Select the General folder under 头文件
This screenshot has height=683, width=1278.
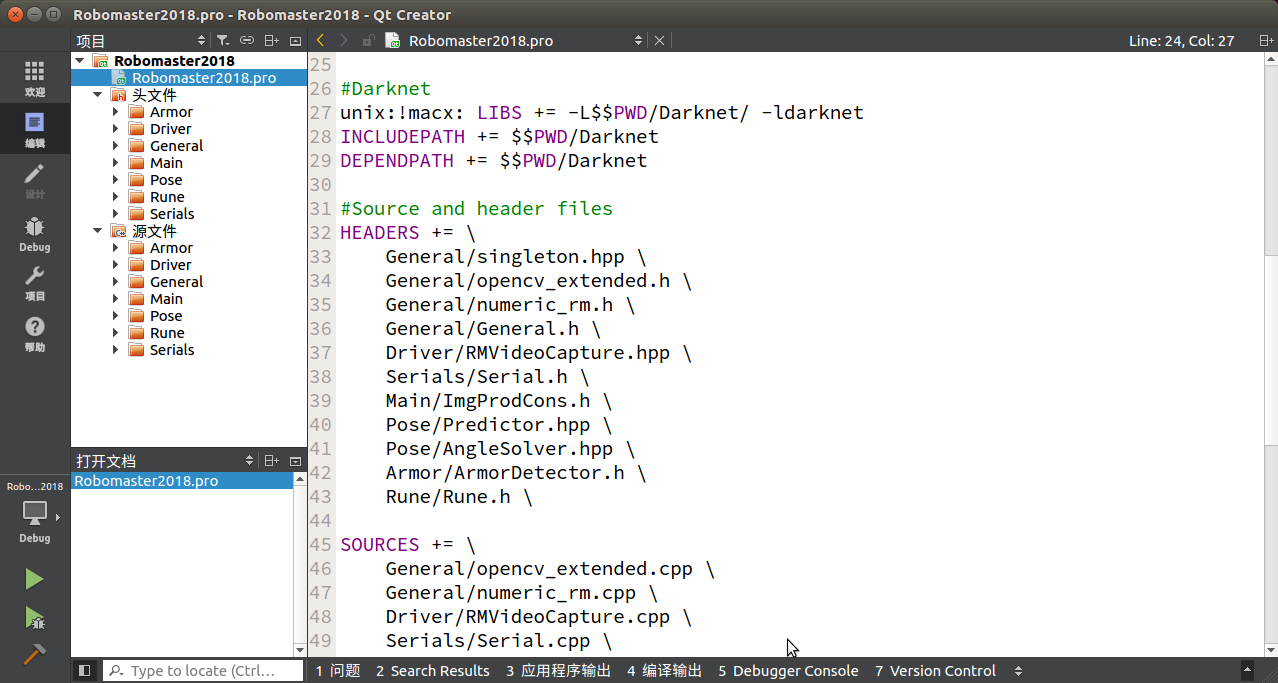(x=176, y=146)
